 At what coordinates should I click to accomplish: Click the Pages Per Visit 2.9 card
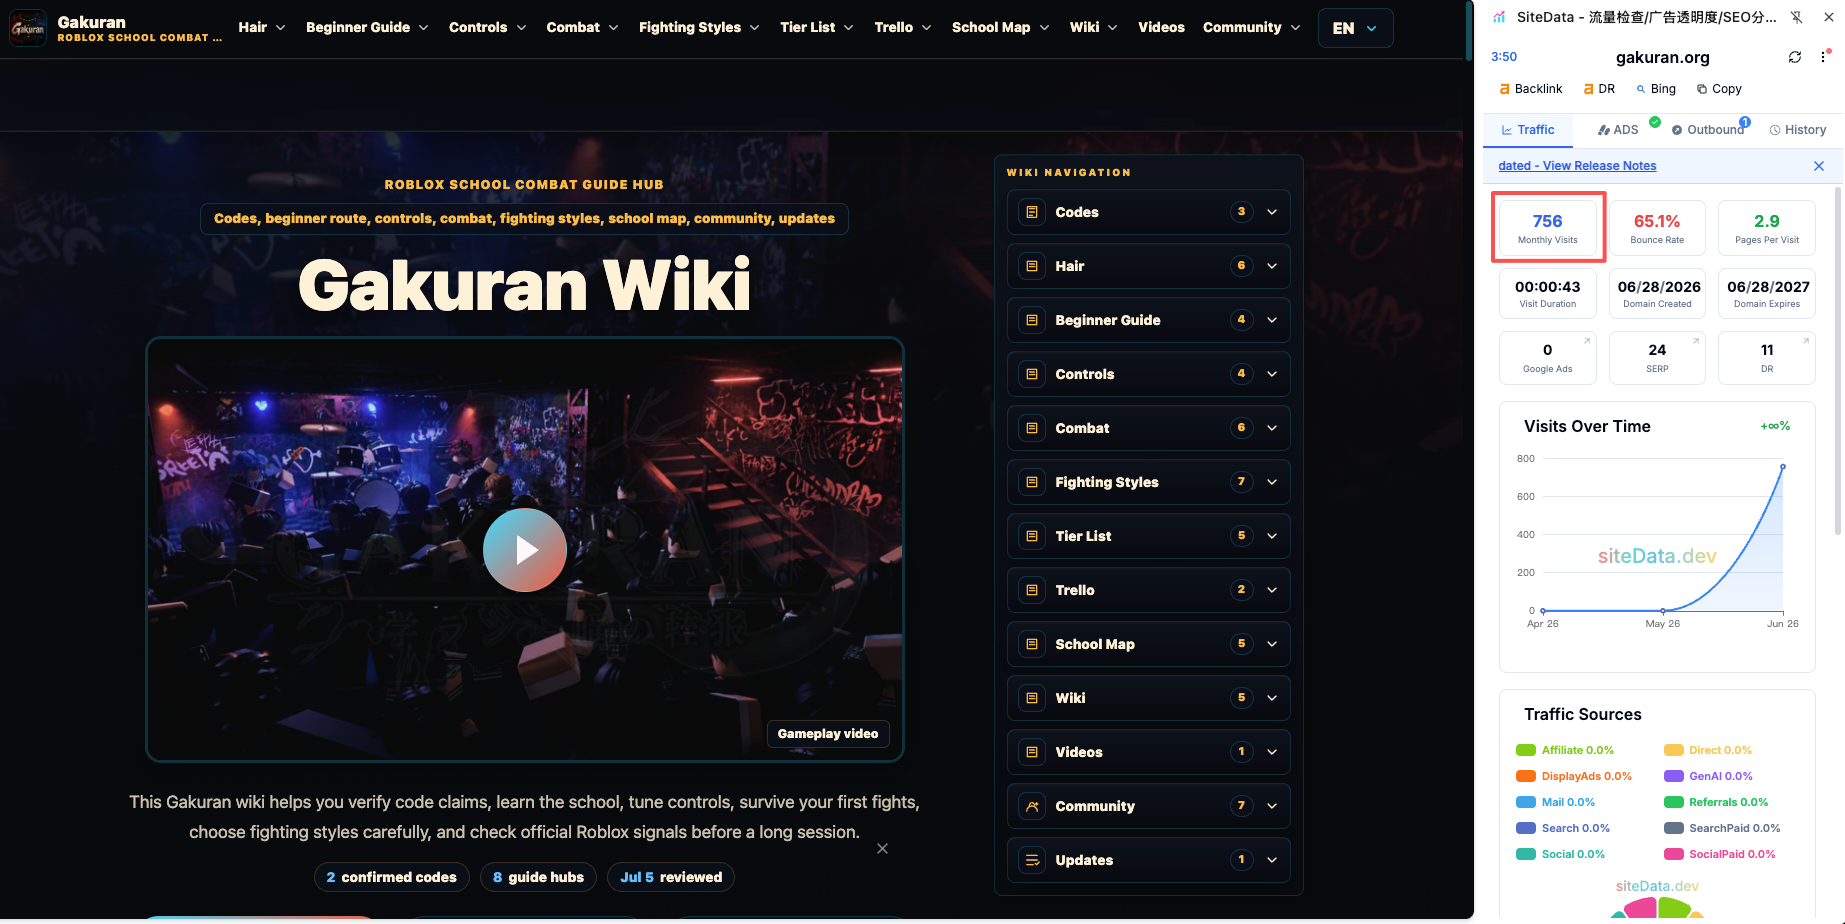pyautogui.click(x=1767, y=228)
